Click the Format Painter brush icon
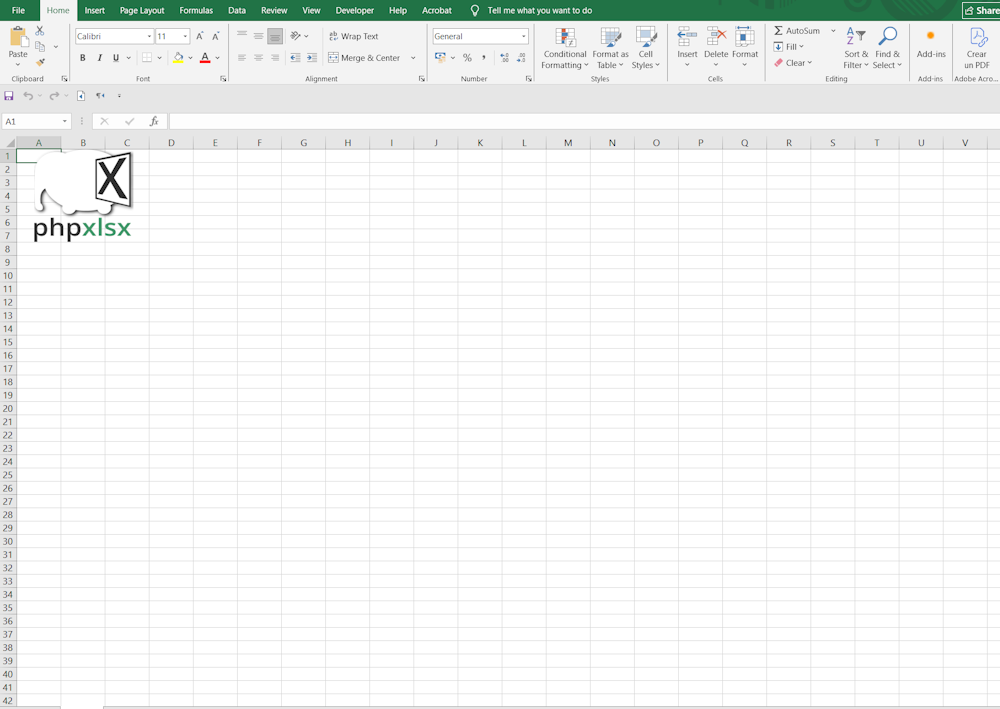This screenshot has height=709, width=1000. click(x=40, y=62)
